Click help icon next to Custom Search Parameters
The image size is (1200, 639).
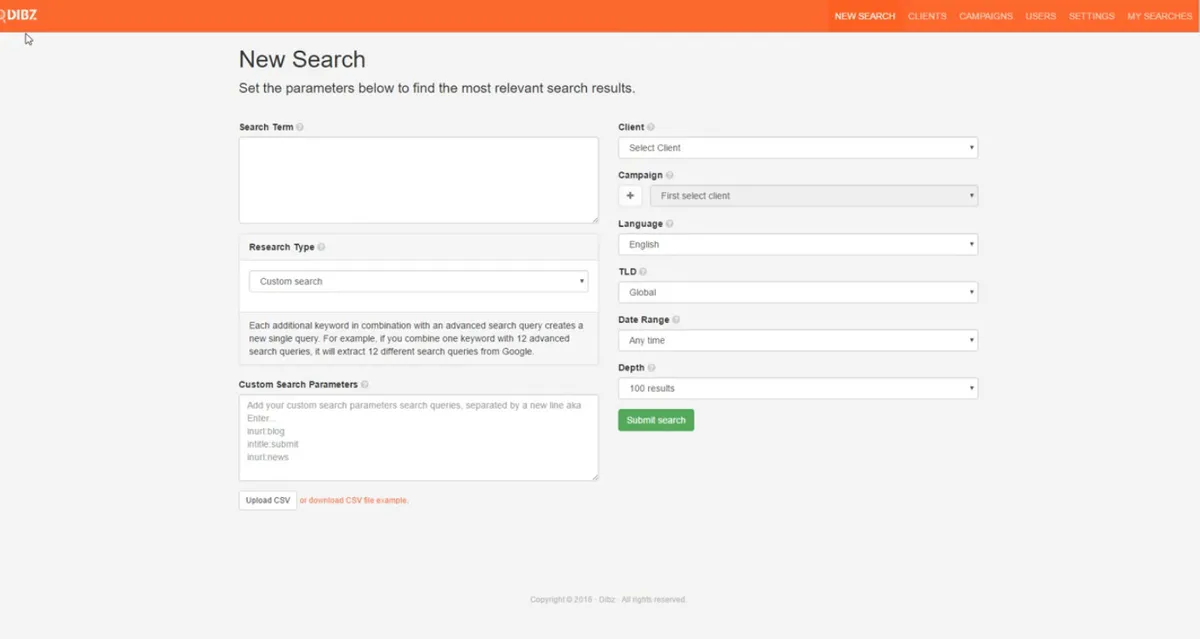364,385
